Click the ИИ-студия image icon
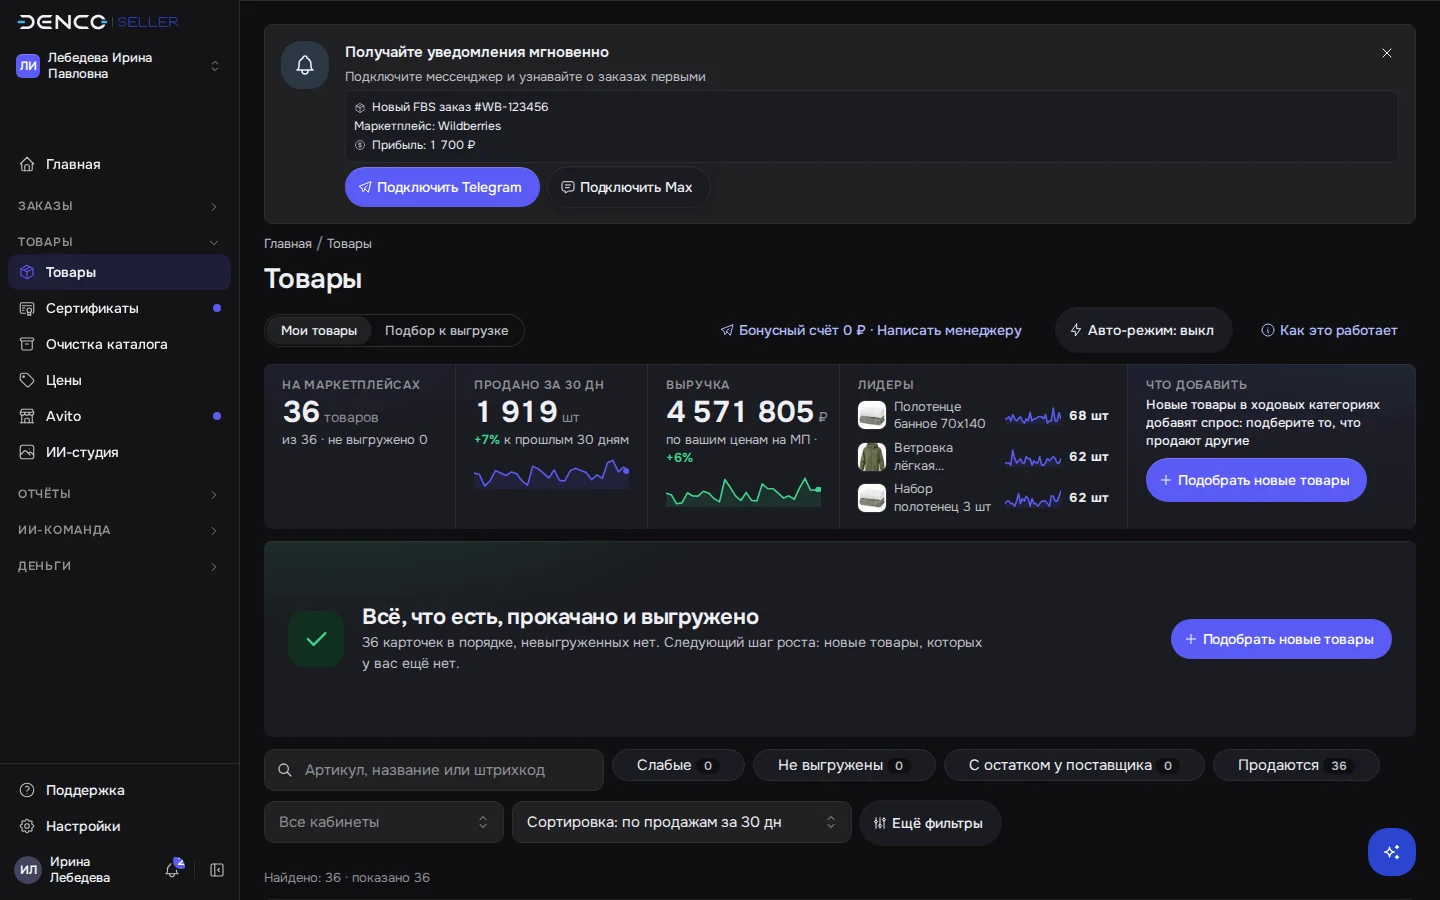This screenshot has height=900, width=1440. pyautogui.click(x=27, y=452)
